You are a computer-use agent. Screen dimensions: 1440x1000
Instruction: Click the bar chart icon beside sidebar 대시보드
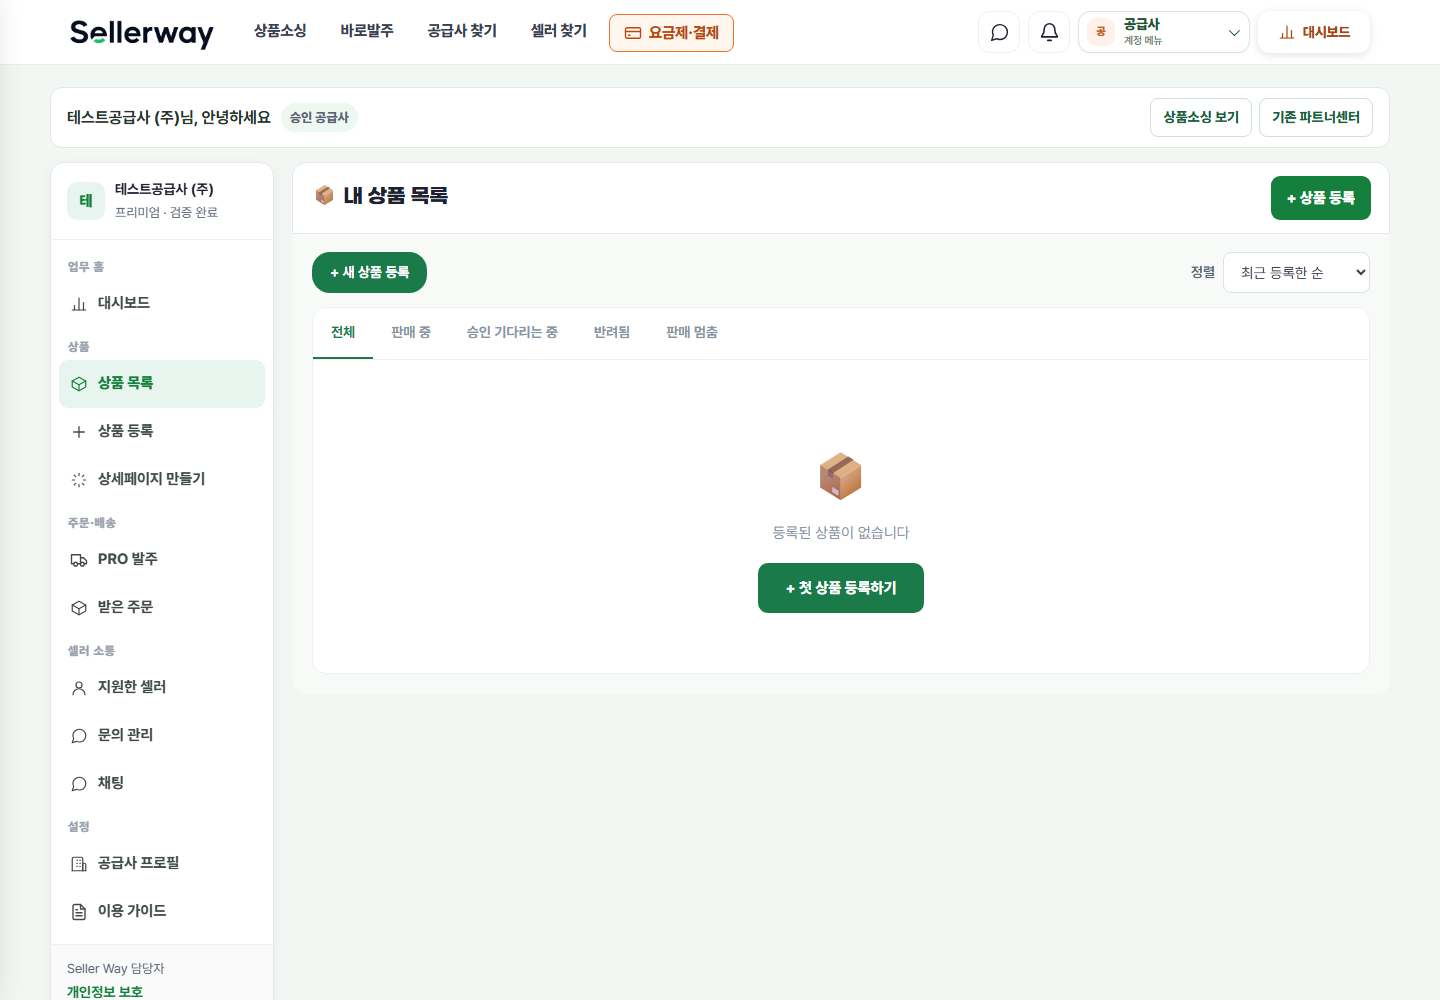[x=79, y=304]
